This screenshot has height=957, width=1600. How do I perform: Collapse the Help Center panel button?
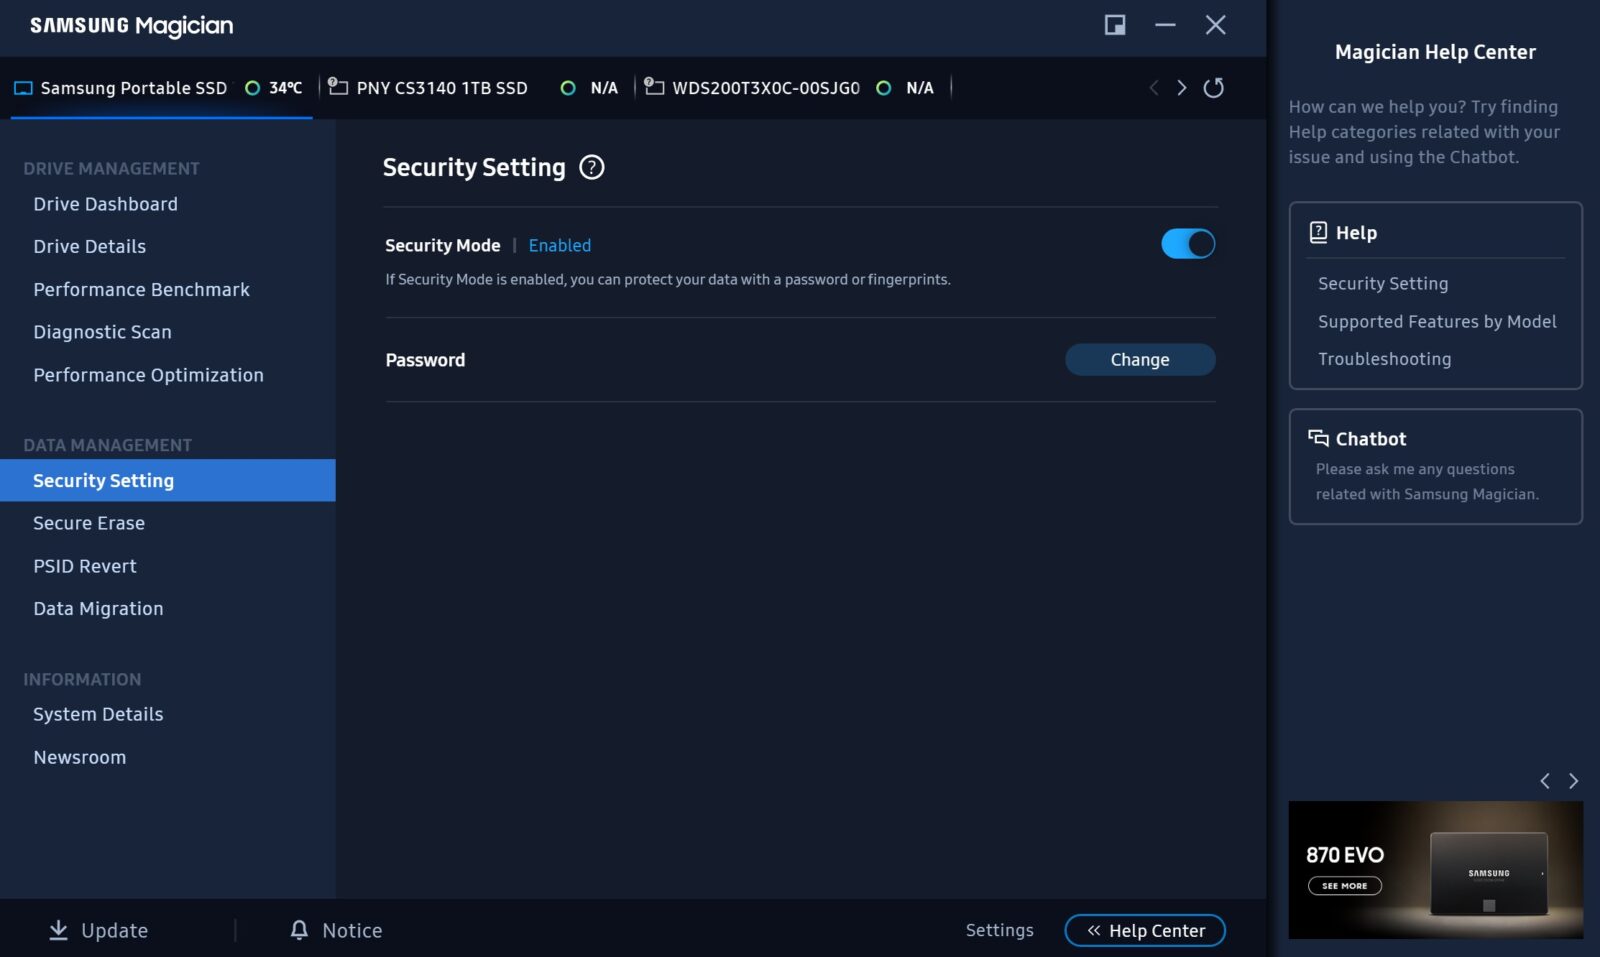(x=1145, y=930)
